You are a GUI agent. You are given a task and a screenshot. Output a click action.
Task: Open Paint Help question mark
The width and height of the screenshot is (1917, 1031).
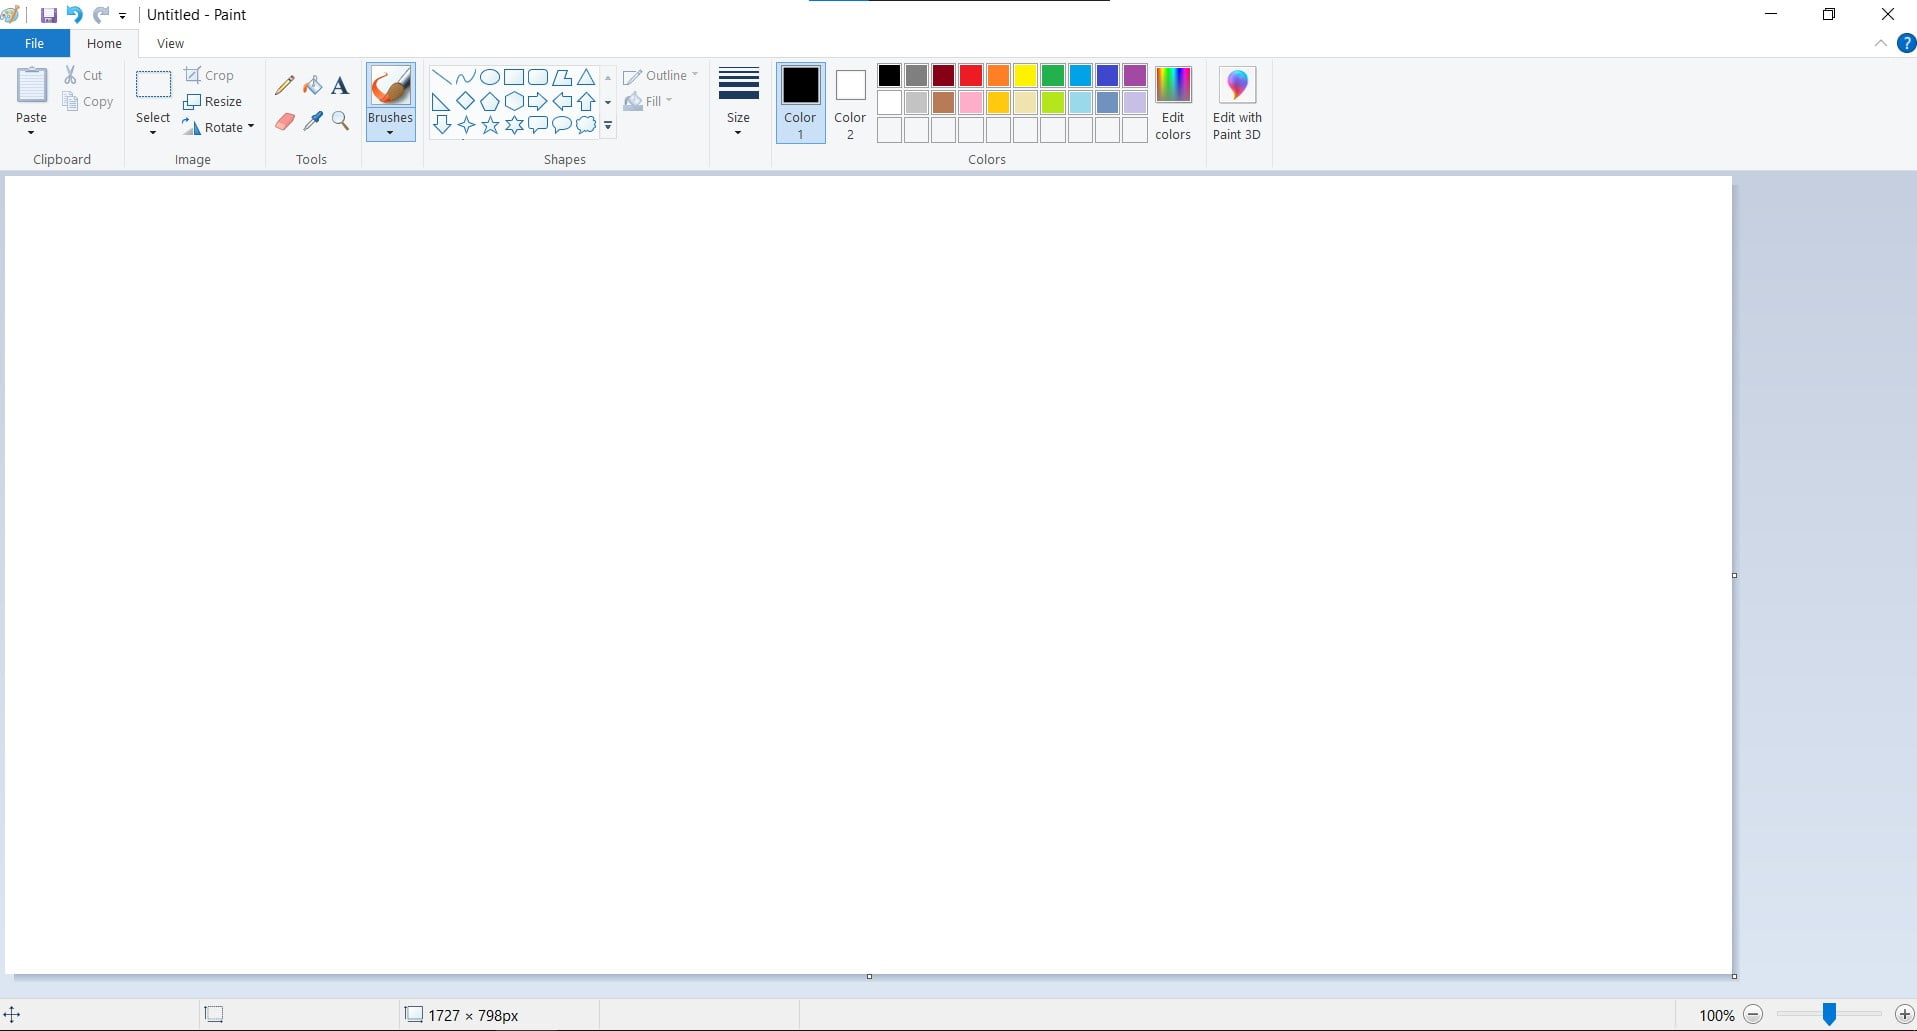click(x=1906, y=44)
